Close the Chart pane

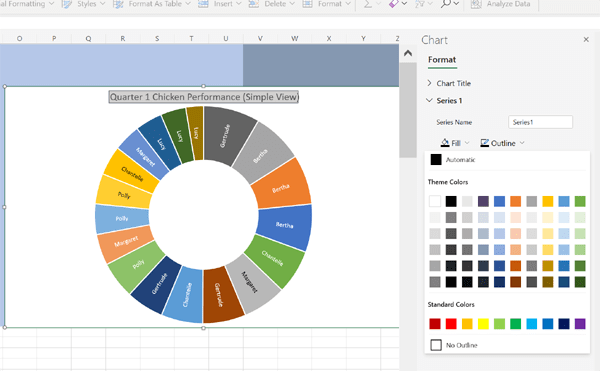tap(586, 40)
